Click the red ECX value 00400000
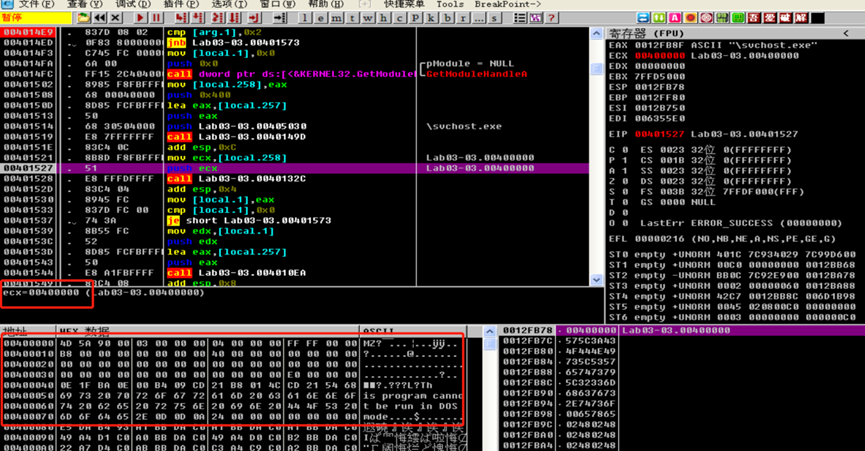 [x=659, y=56]
